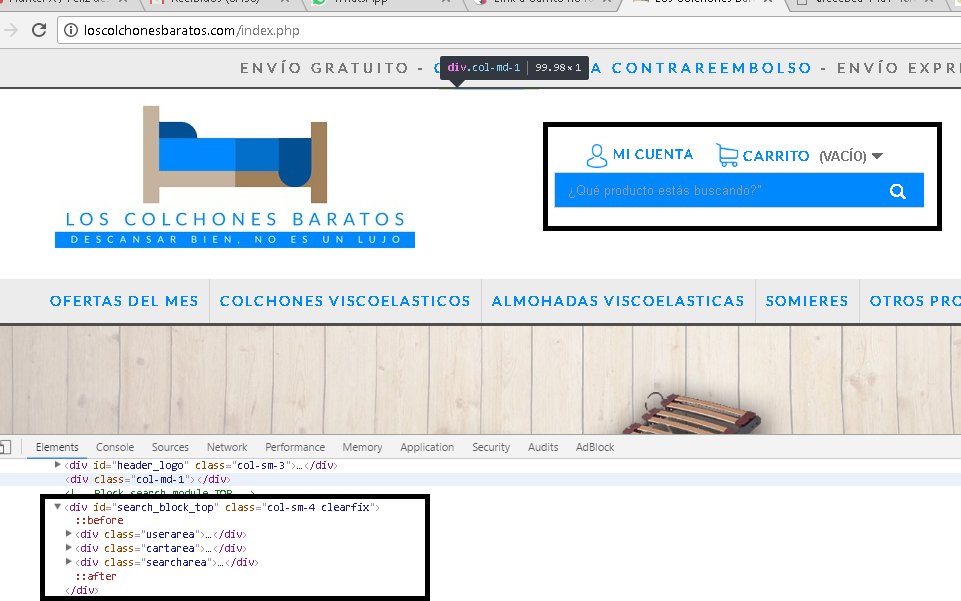The image size is (961, 601).
Task: Open the Colchones Viscoelasticos menu
Action: (x=345, y=301)
